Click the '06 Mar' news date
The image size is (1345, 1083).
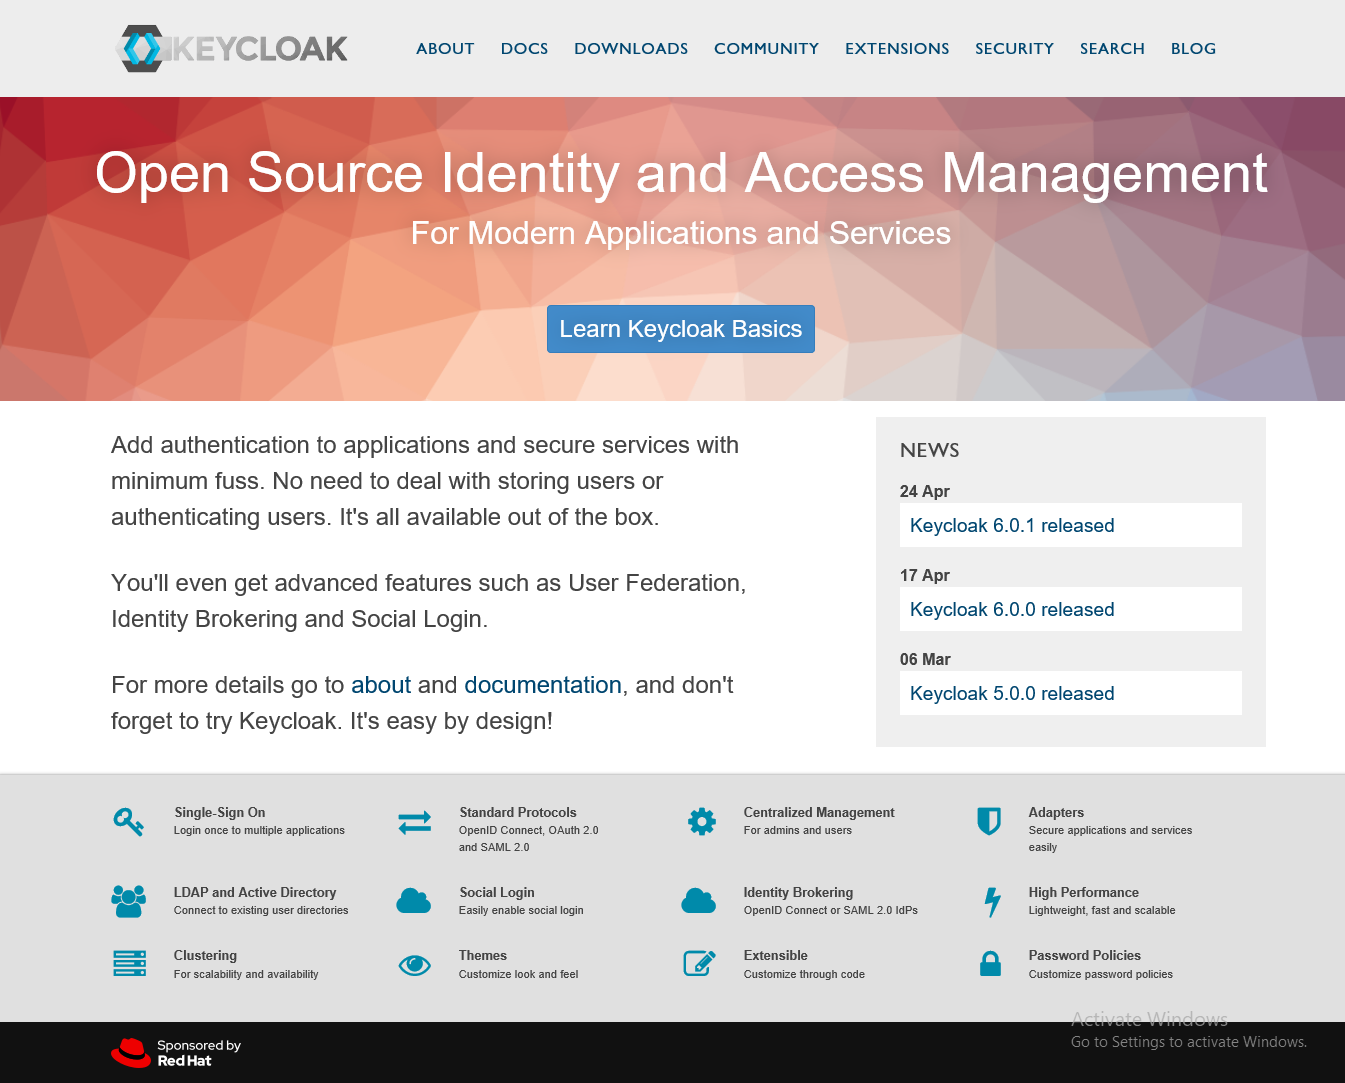[x=925, y=659]
